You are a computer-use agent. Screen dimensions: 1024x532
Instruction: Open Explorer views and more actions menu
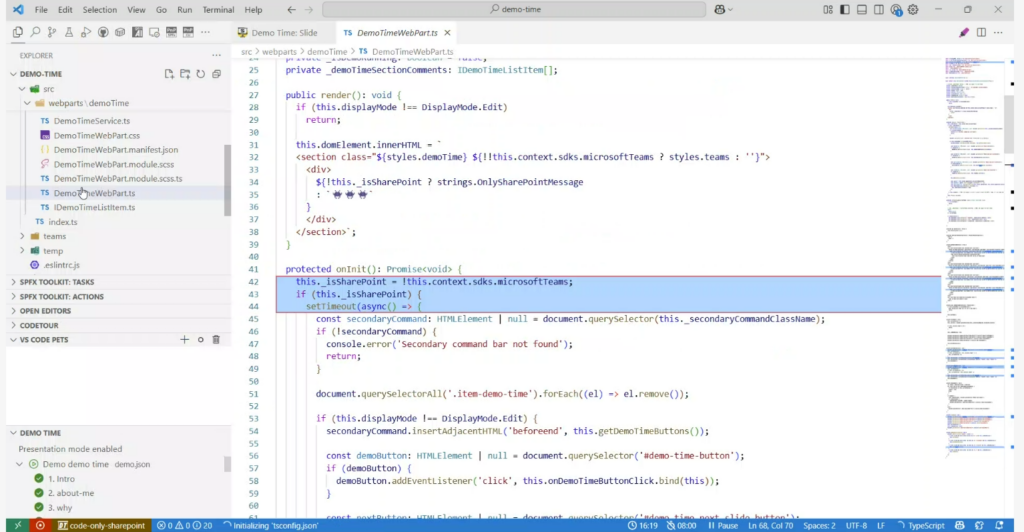pyautogui.click(x=216, y=55)
